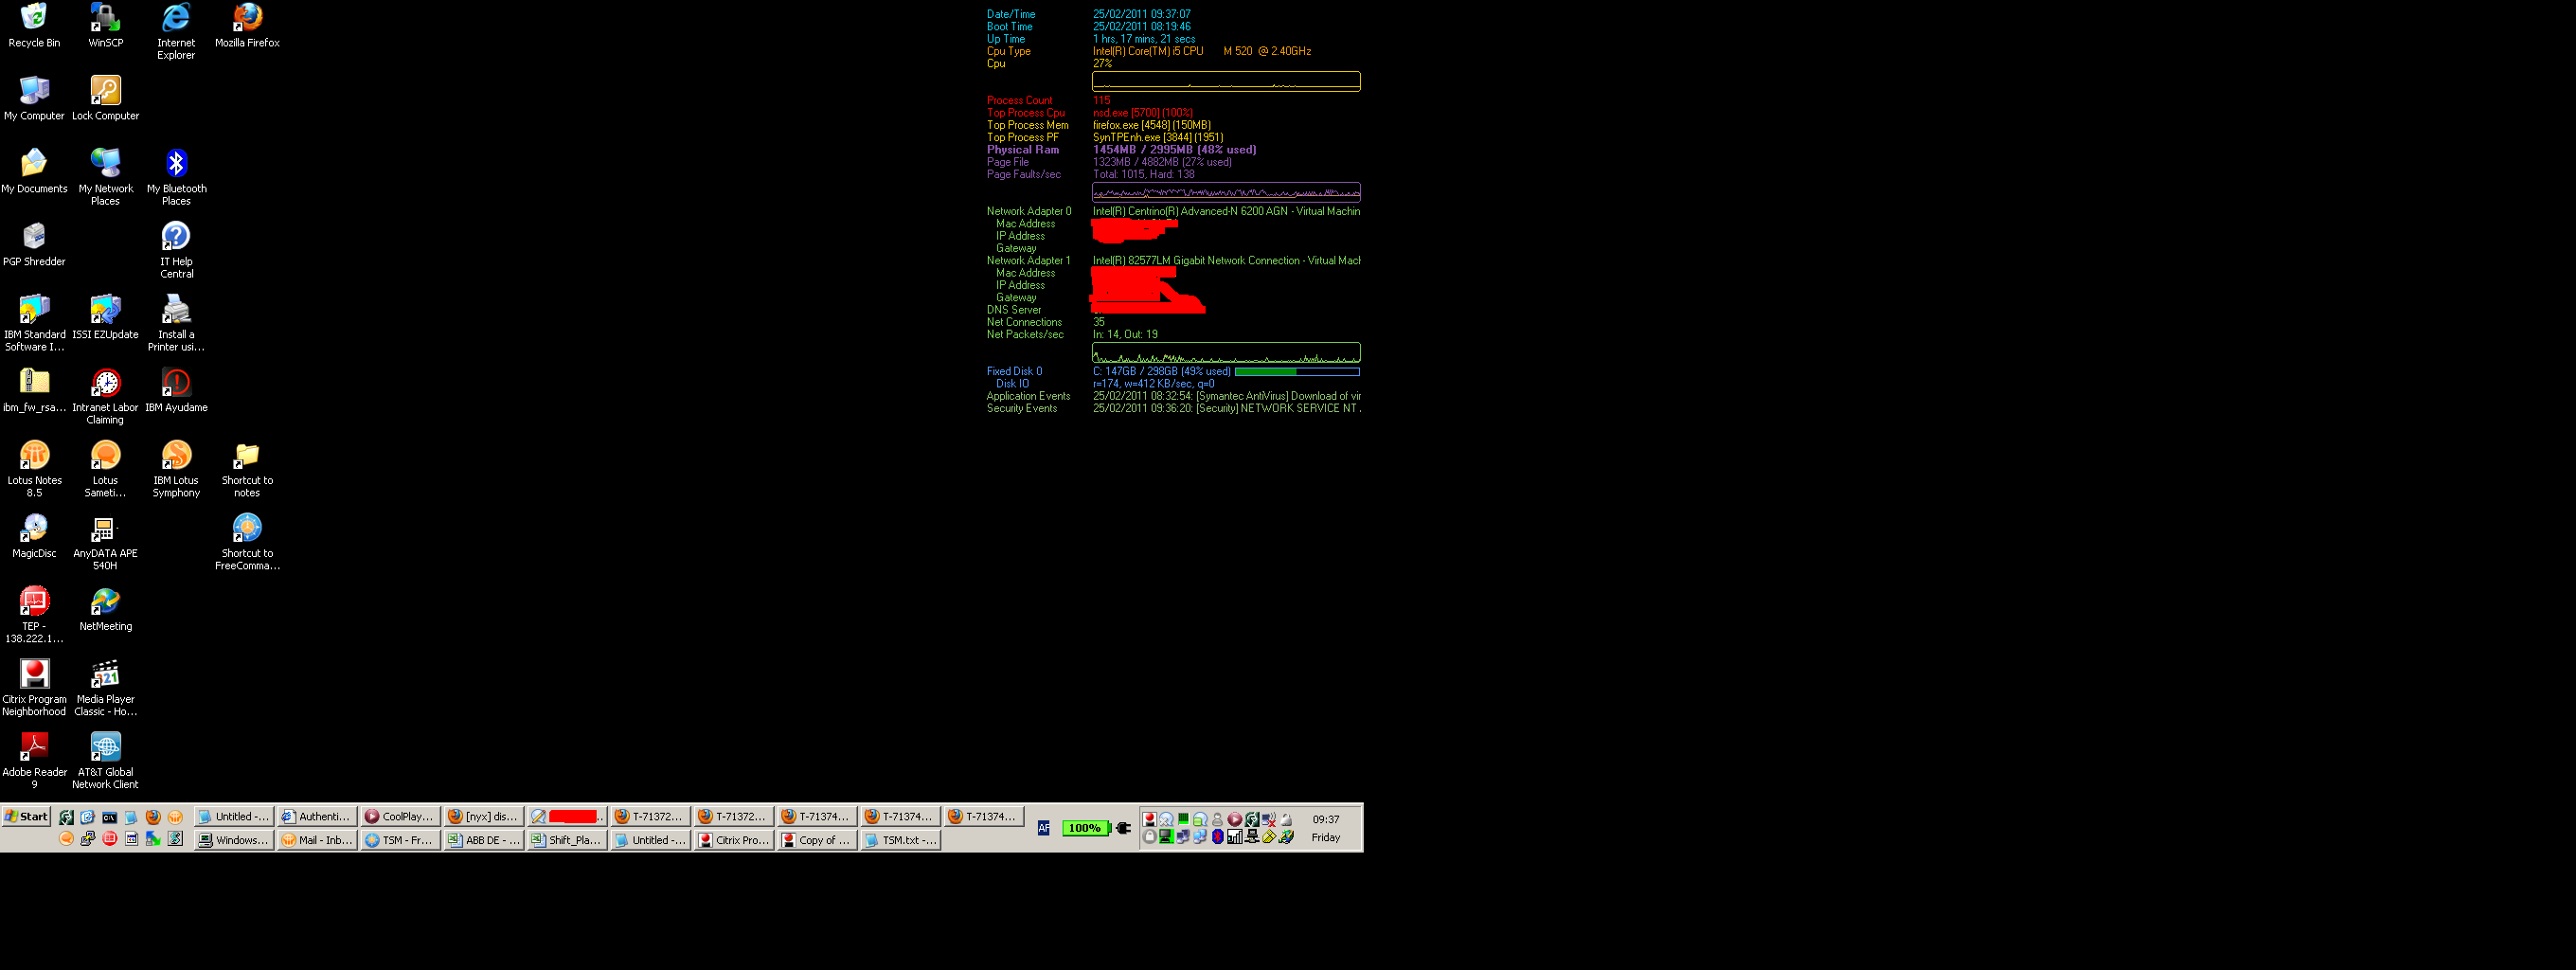Select the NetMeeting desktop icon

pos(105,603)
